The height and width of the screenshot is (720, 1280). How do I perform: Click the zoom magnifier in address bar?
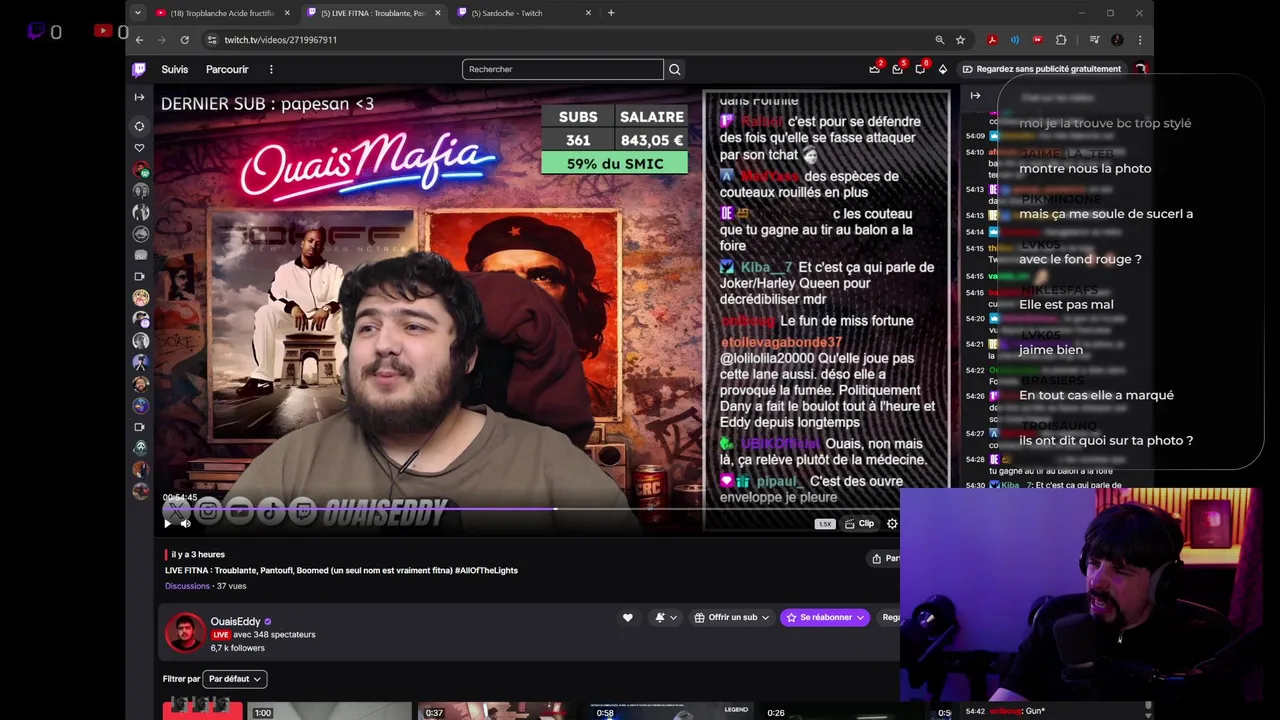[x=939, y=40]
